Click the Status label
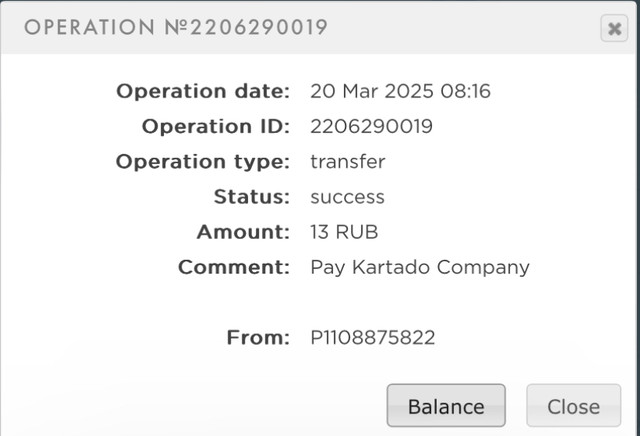Viewport: 640px width, 436px height. (x=252, y=197)
